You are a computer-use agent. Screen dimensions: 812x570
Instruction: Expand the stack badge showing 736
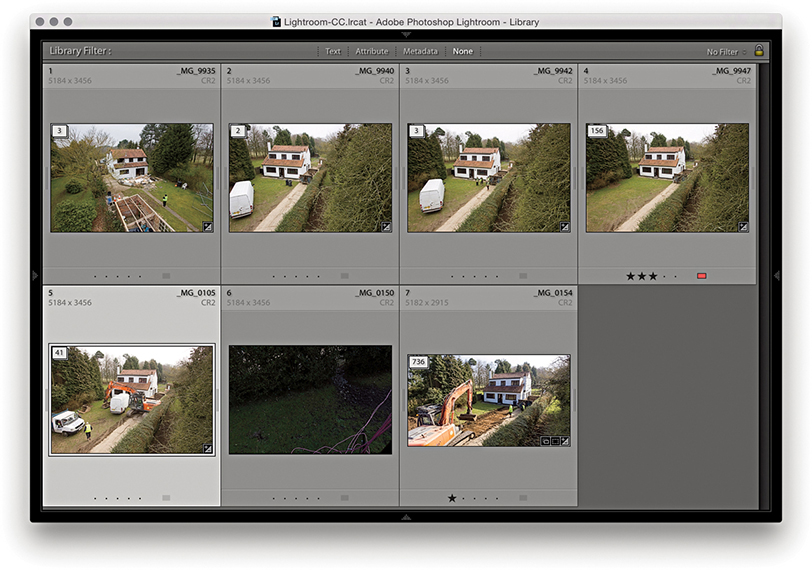418,361
